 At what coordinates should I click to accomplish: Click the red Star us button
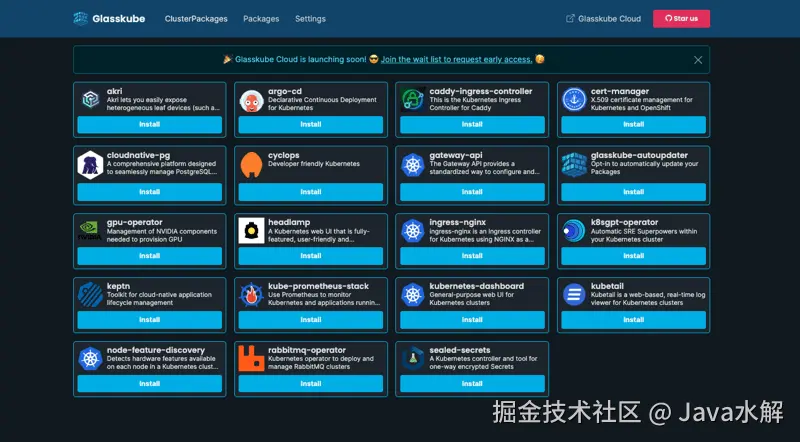point(681,18)
